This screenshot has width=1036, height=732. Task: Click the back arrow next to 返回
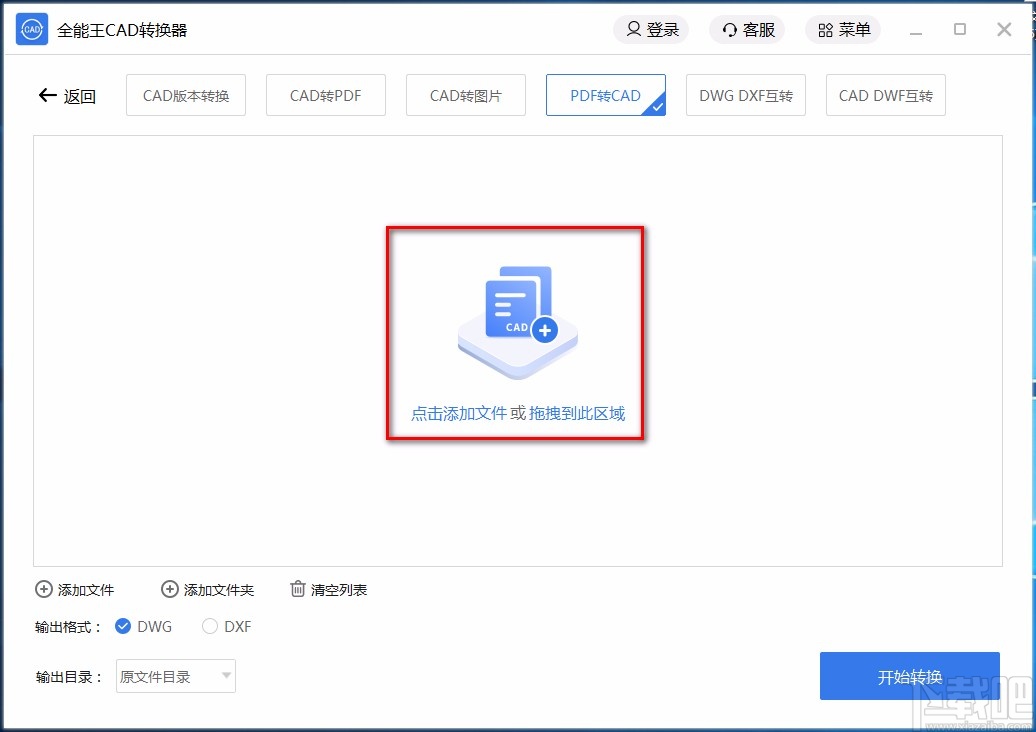point(46,95)
